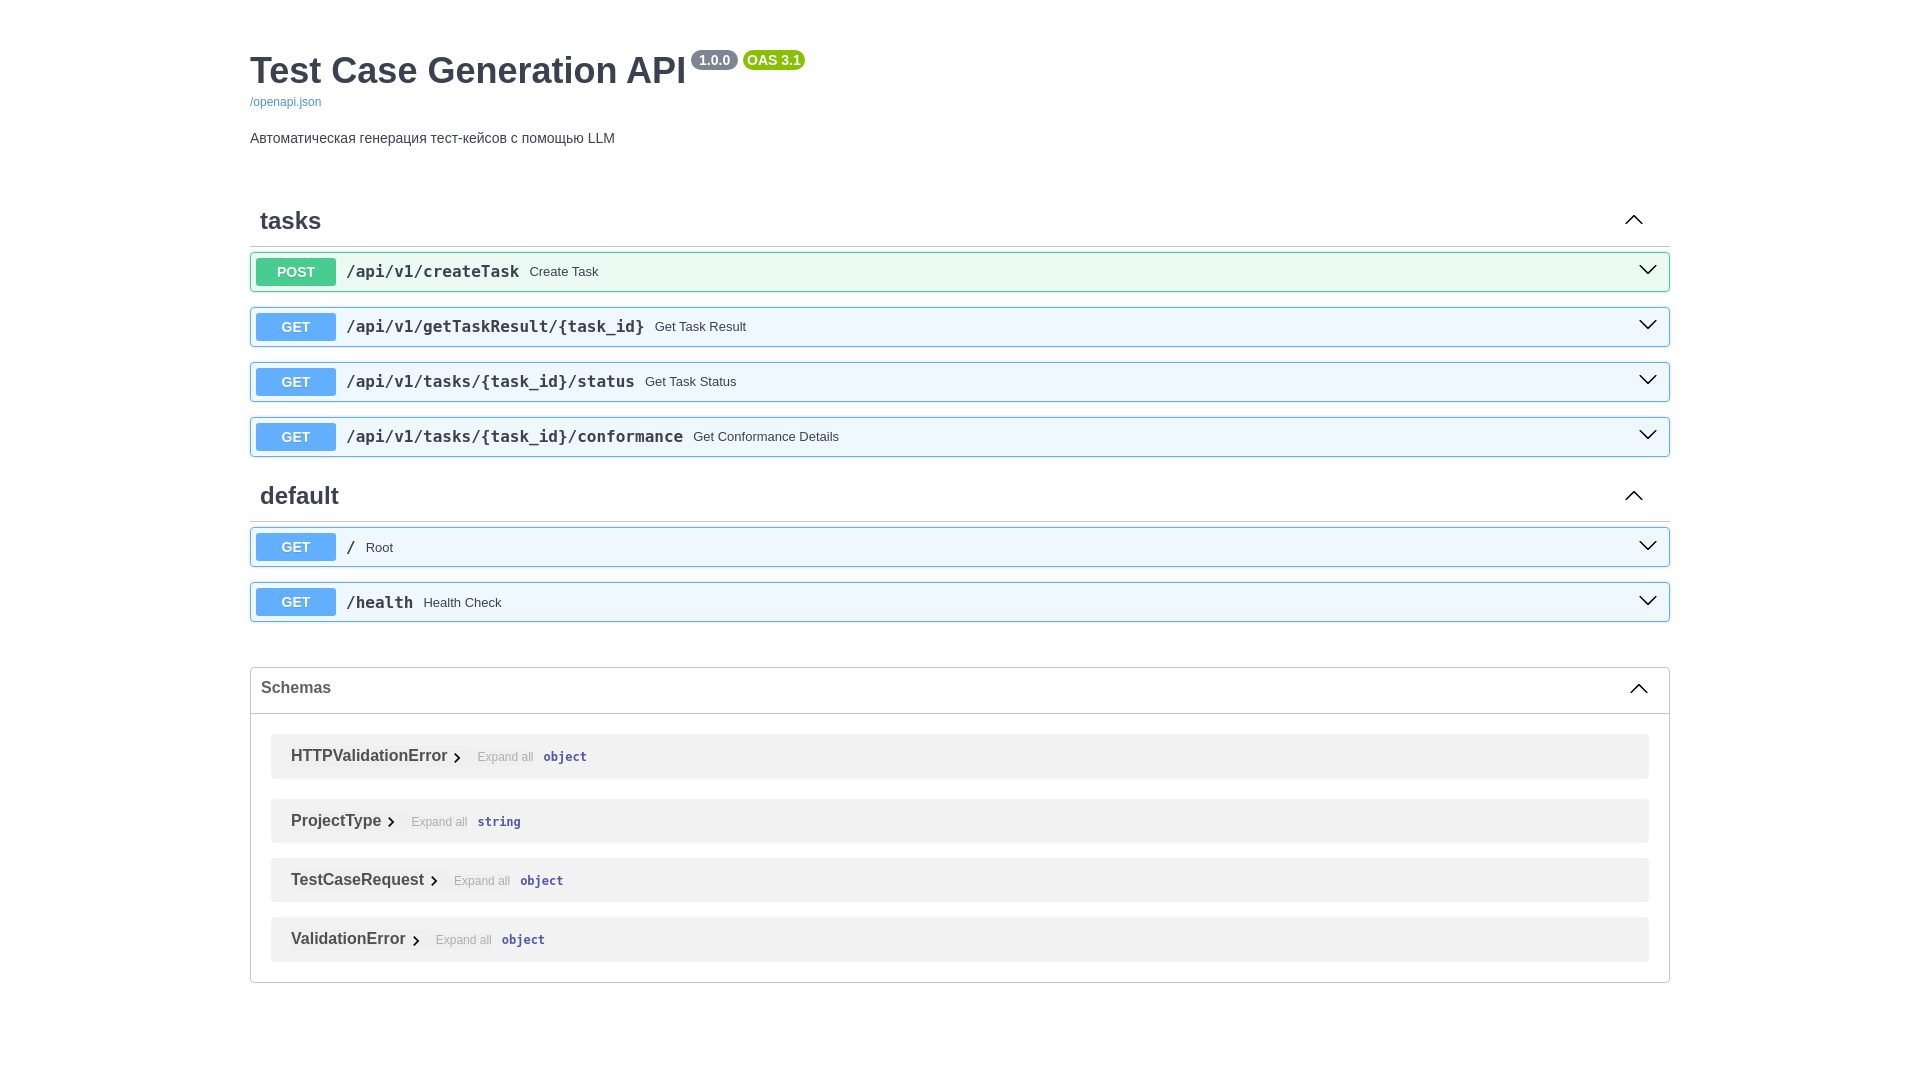The image size is (1920, 1080).
Task: Click the object type label of HTTPValidationError
Action: coord(565,757)
